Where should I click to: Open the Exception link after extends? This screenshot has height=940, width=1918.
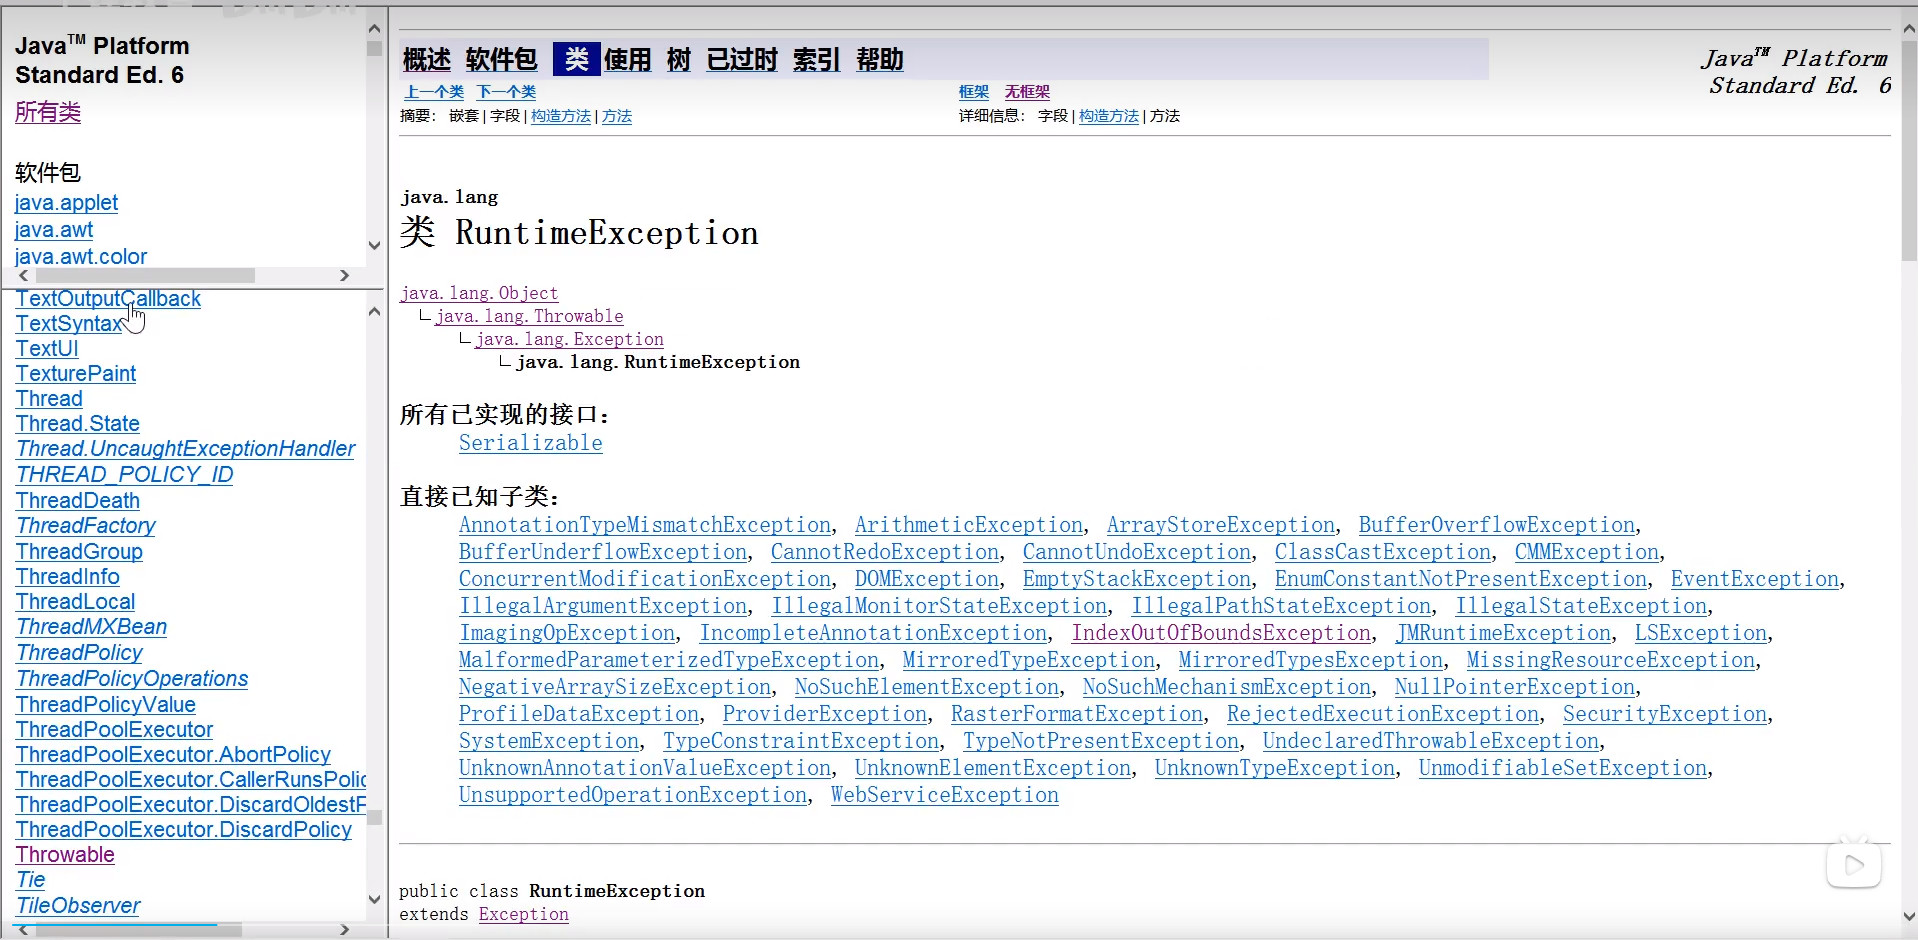pos(524,914)
